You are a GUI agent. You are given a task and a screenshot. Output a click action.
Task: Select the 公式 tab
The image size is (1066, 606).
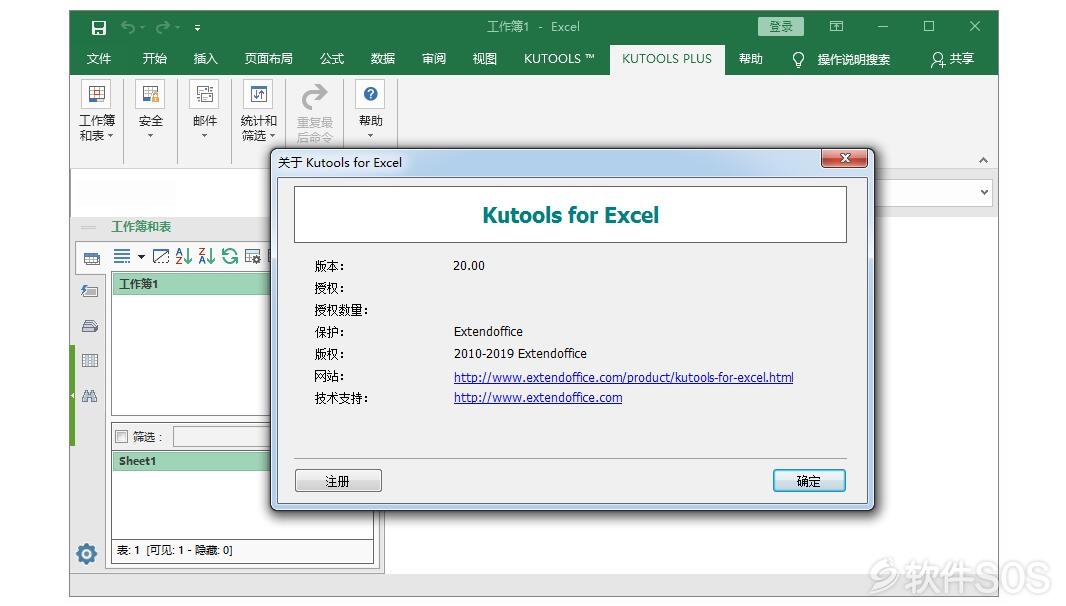pos(332,59)
